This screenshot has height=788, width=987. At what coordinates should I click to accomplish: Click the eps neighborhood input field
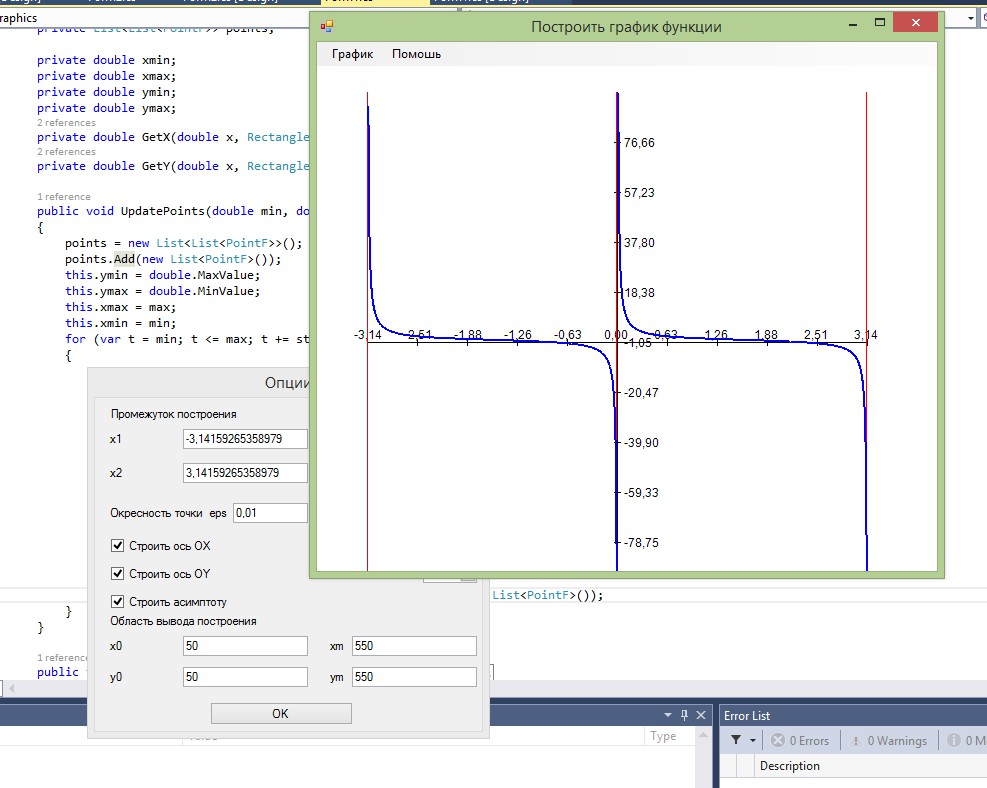tap(270, 513)
